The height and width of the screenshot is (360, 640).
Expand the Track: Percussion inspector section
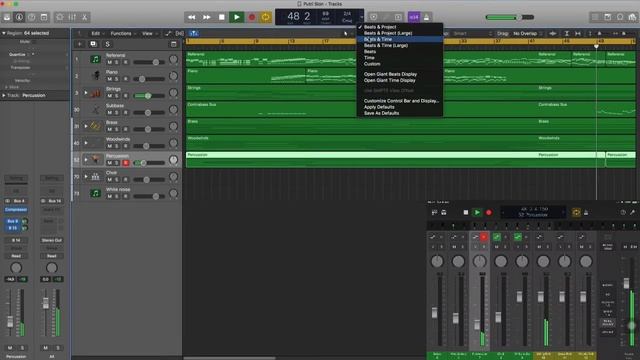[x=4, y=96]
